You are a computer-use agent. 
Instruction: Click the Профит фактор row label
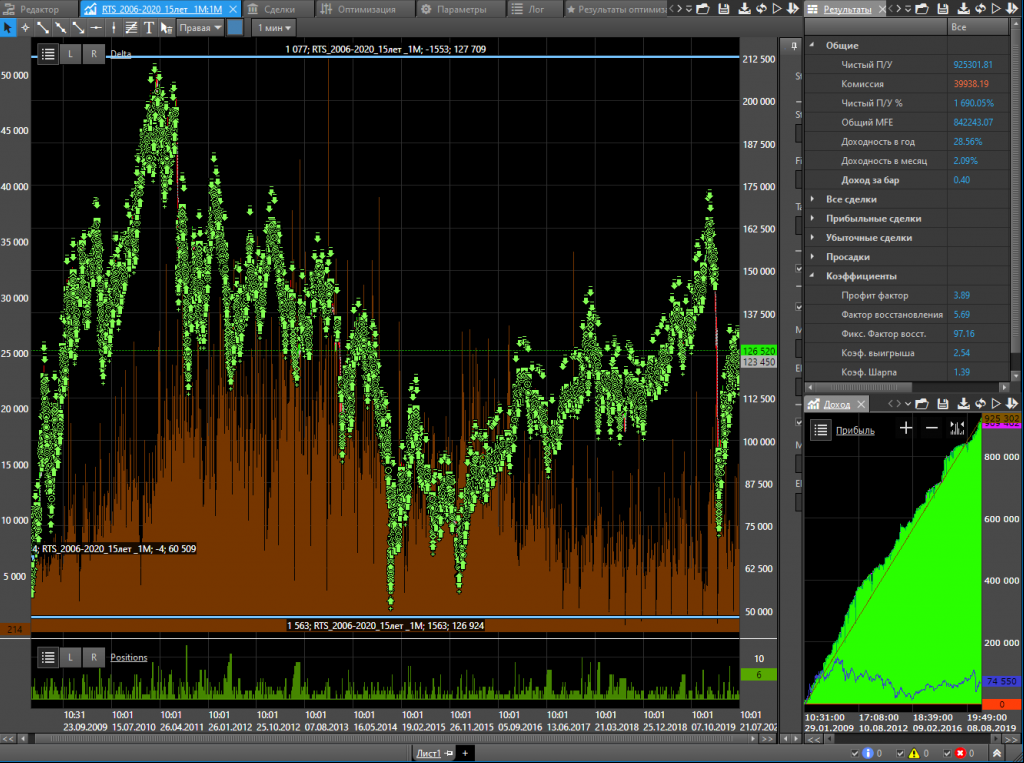874,295
